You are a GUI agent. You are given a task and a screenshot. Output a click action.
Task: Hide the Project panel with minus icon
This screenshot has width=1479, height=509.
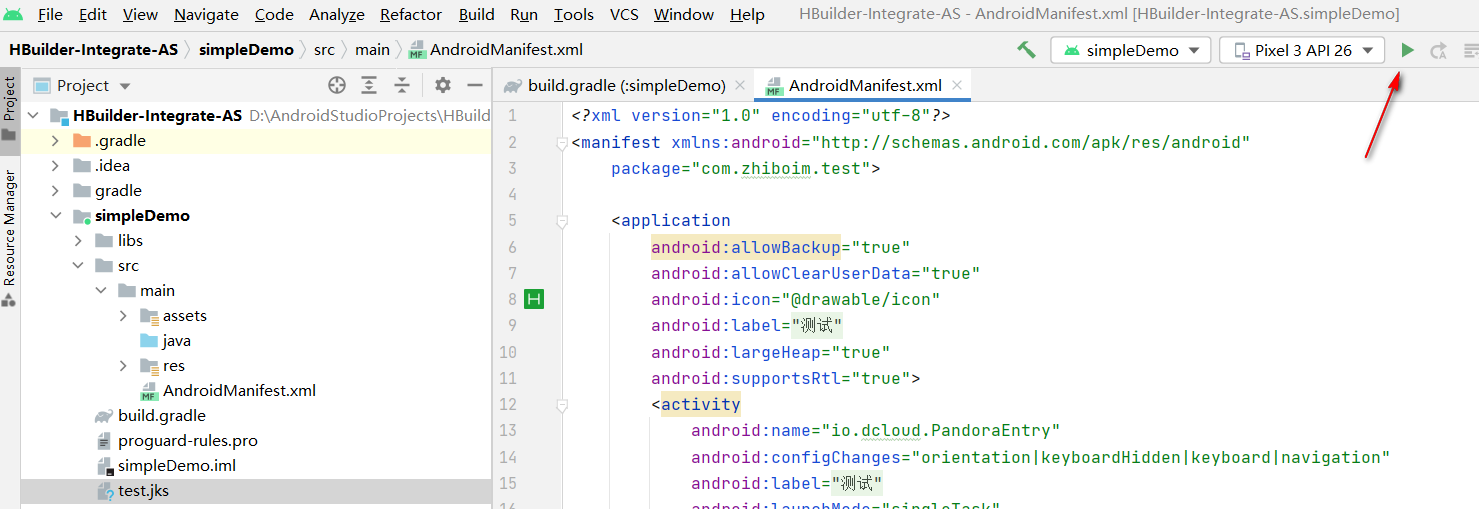coord(474,85)
